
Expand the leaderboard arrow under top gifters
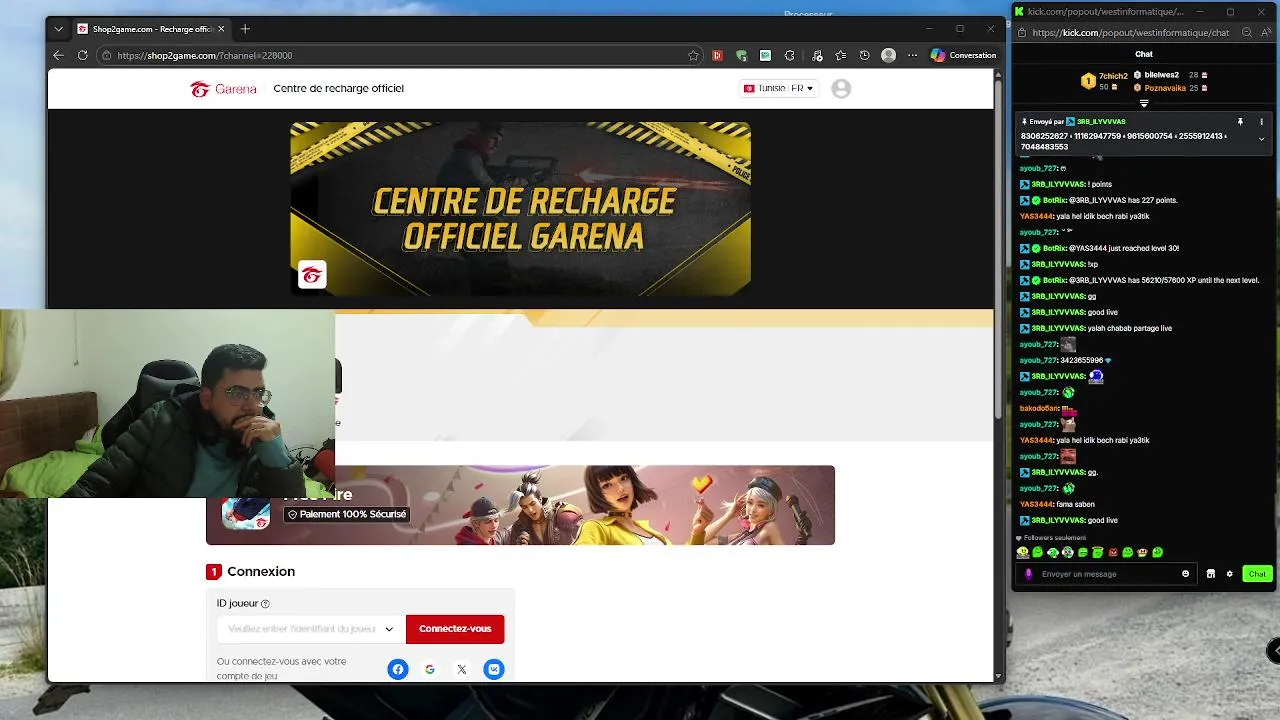coord(1144,103)
